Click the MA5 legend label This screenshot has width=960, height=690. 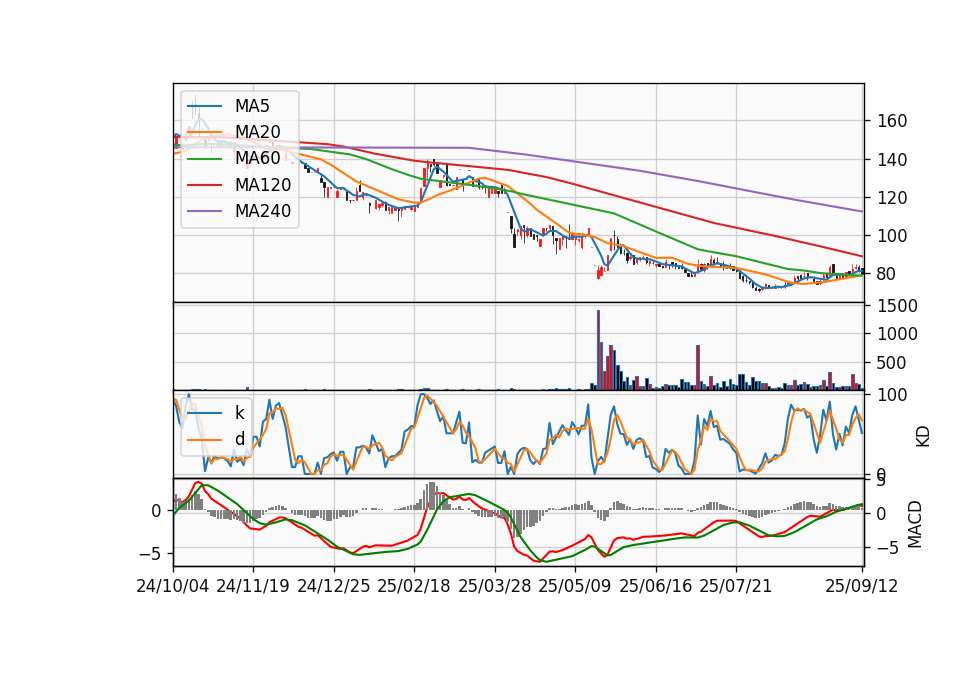(252, 106)
